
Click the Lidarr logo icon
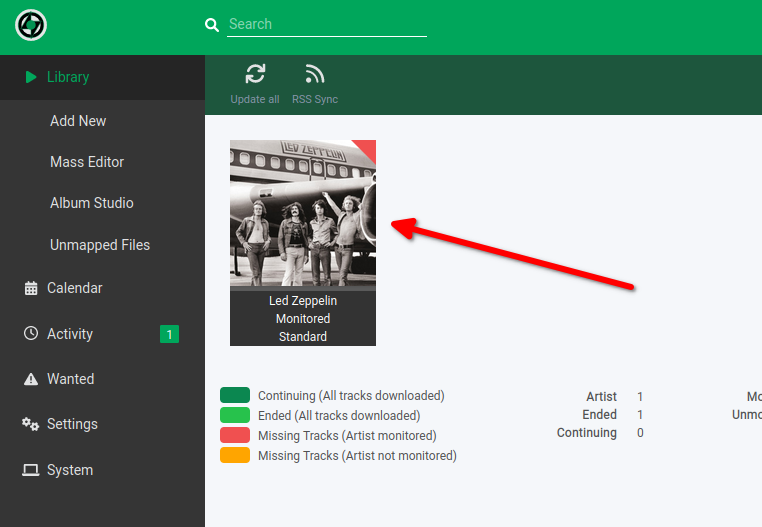click(x=31, y=25)
